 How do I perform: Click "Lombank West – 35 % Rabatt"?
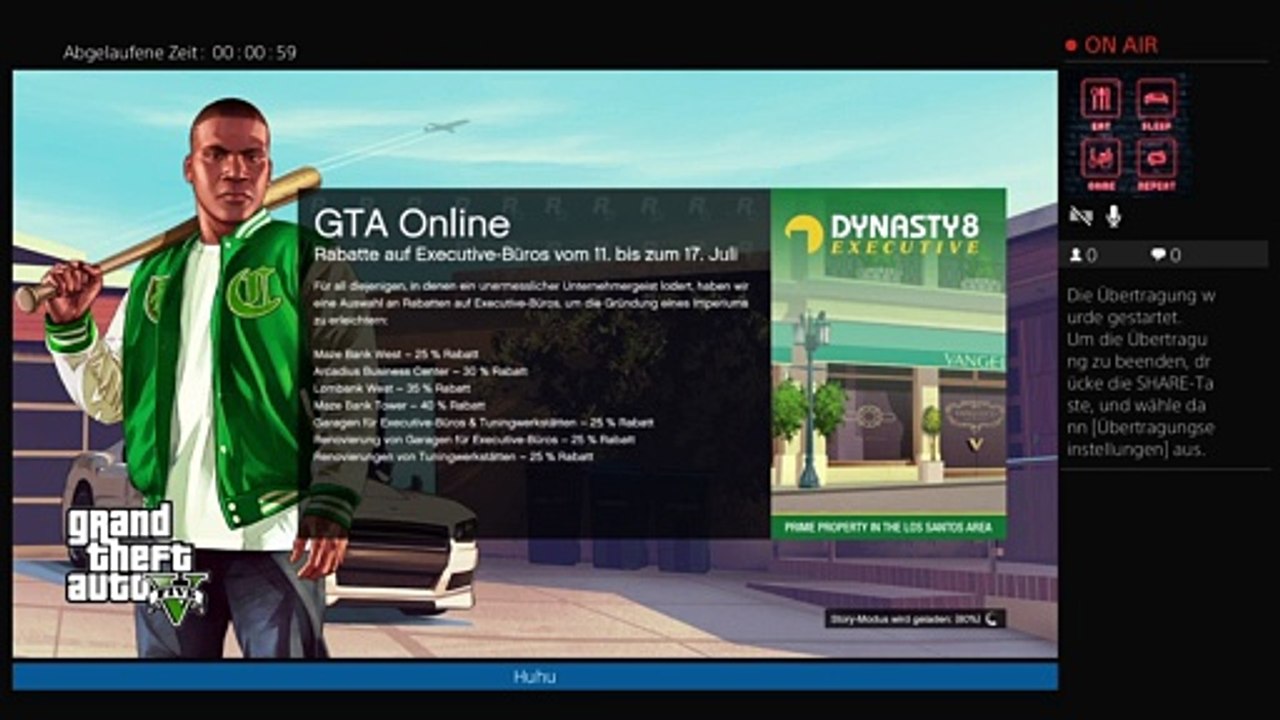[x=391, y=388]
